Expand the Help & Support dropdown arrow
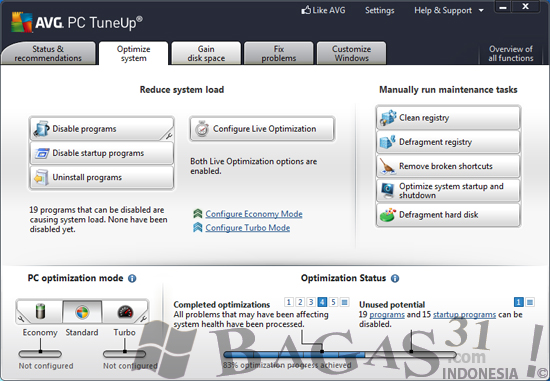Image resolution: width=550 pixels, height=381 pixels. coord(481,11)
